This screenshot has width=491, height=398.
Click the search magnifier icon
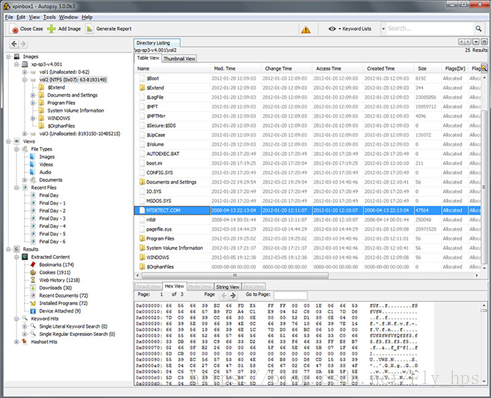pyautogui.click(x=478, y=29)
